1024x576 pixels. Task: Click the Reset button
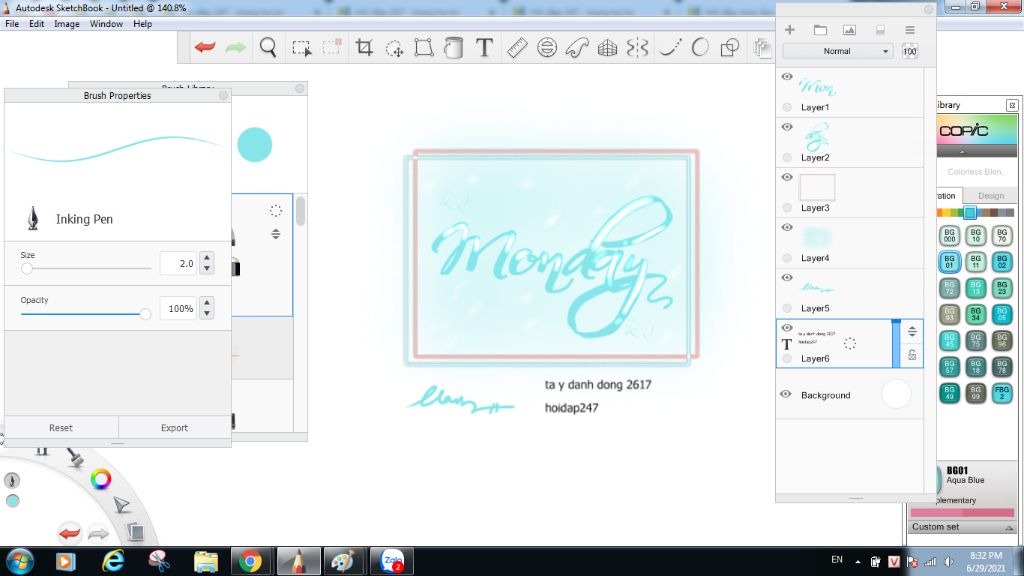point(61,428)
